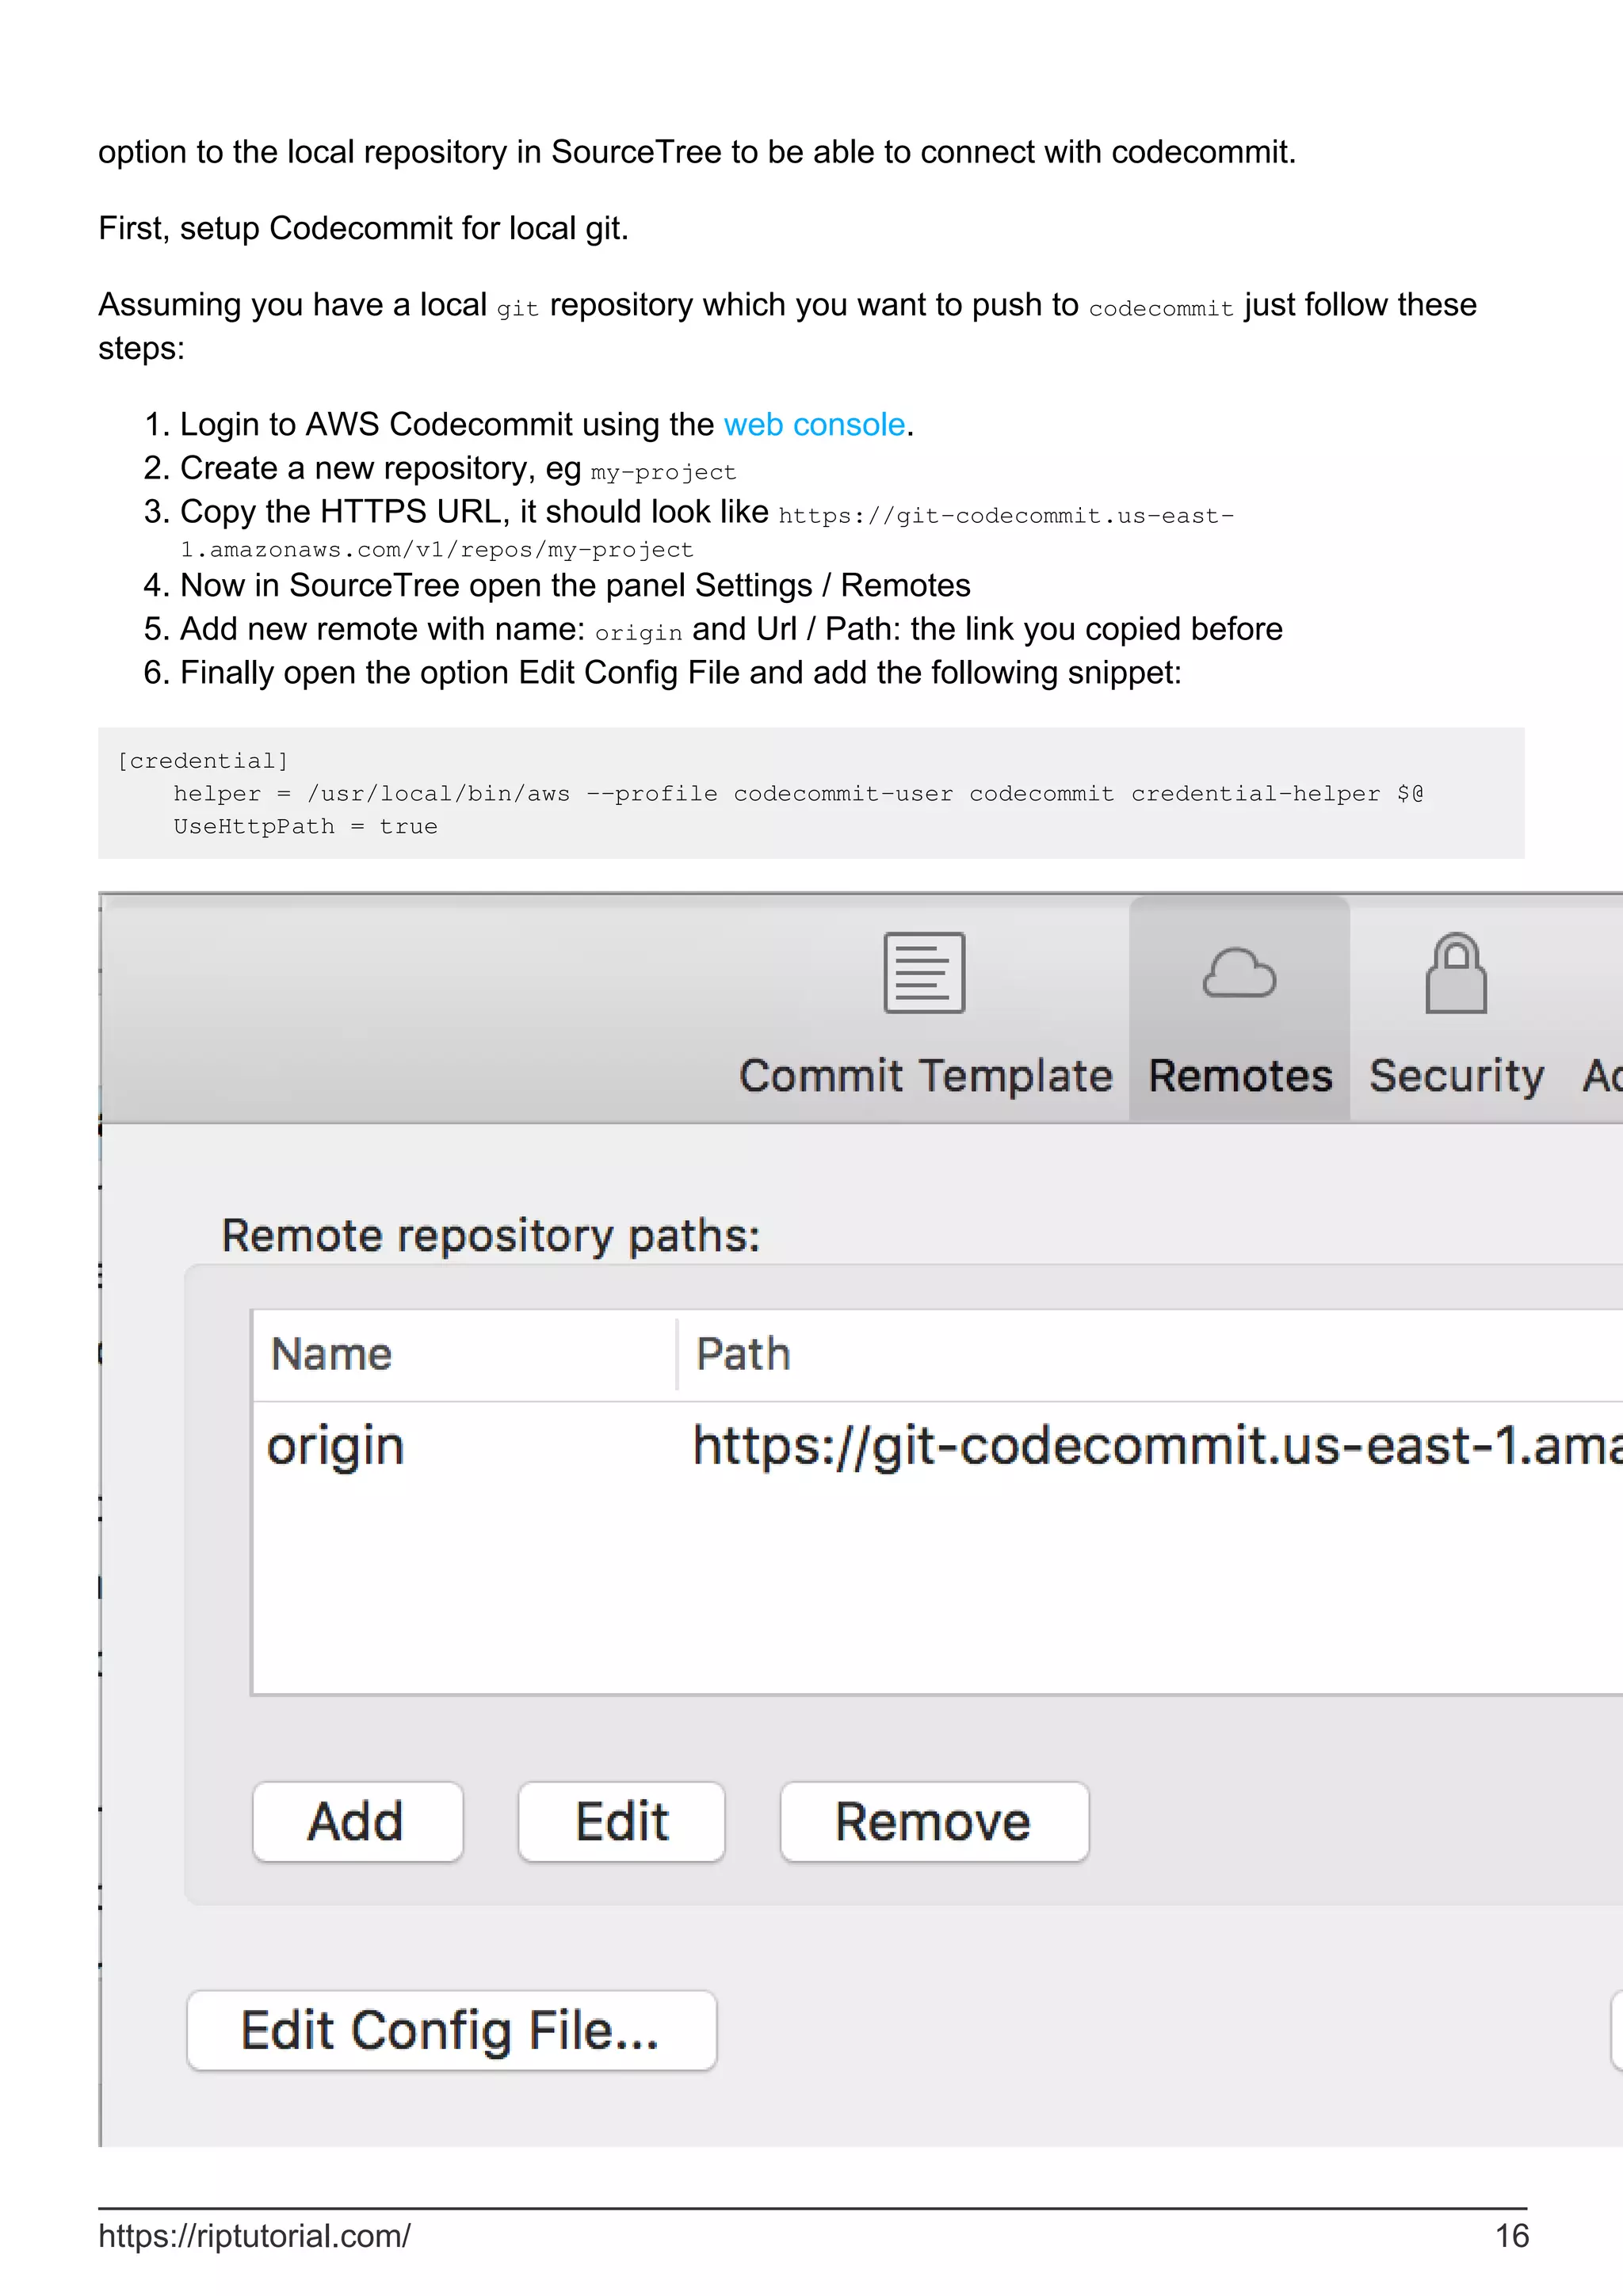Click the Path column header

click(x=743, y=1354)
